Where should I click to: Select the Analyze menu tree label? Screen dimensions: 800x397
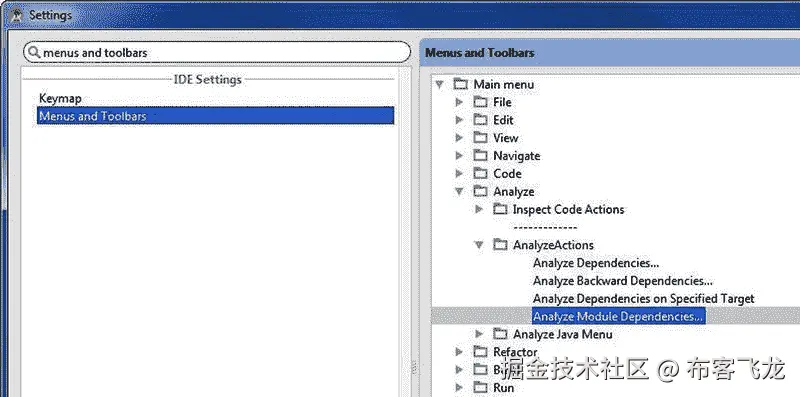(514, 191)
